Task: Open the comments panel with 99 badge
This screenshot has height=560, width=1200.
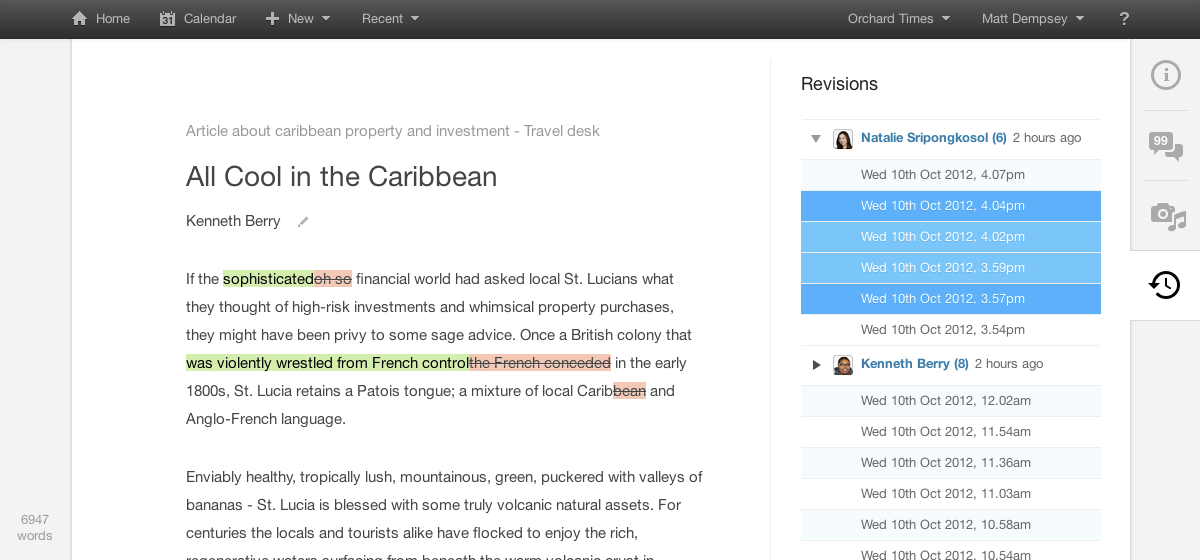Action: 1165,146
